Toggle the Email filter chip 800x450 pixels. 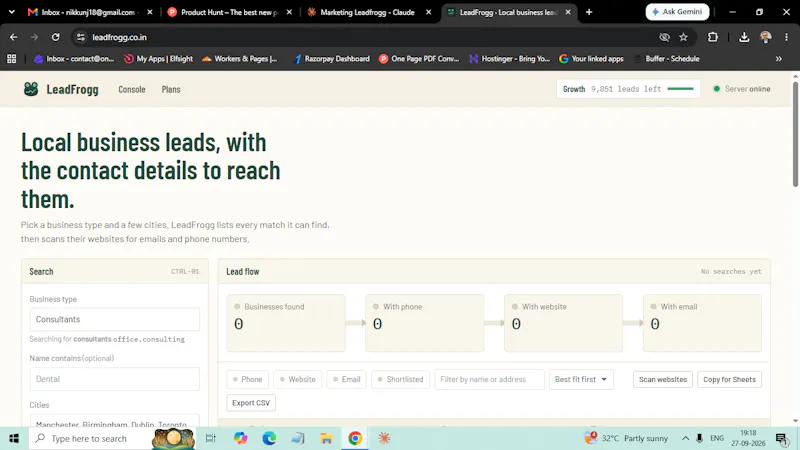(x=346, y=379)
